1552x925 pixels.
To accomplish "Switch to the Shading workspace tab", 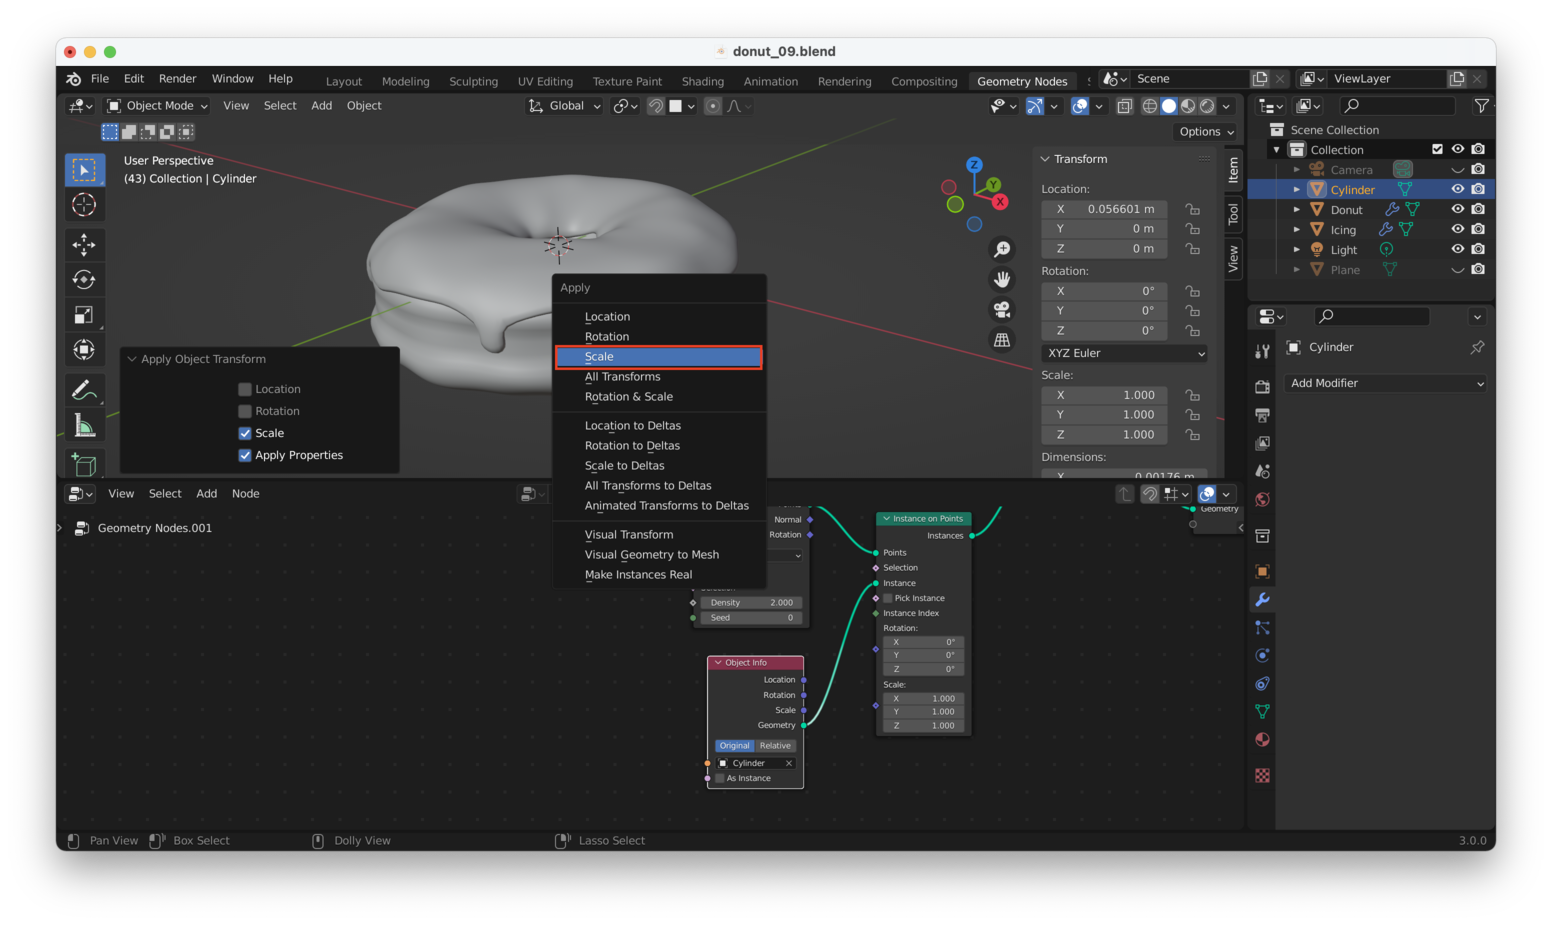I will 702,81.
